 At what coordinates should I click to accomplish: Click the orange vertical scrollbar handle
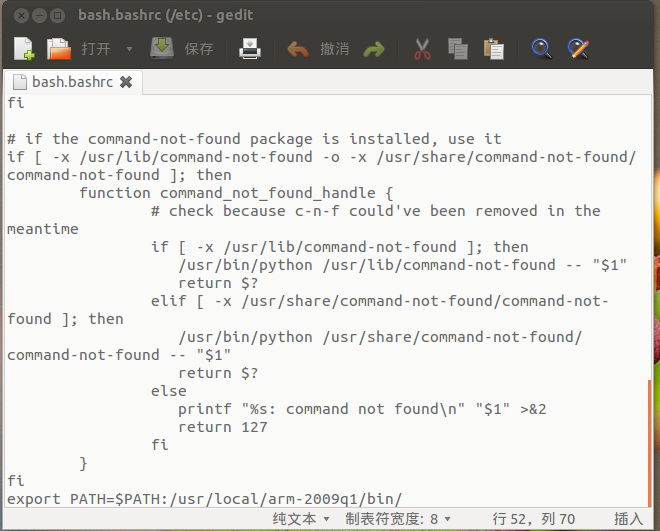[x=650, y=443]
